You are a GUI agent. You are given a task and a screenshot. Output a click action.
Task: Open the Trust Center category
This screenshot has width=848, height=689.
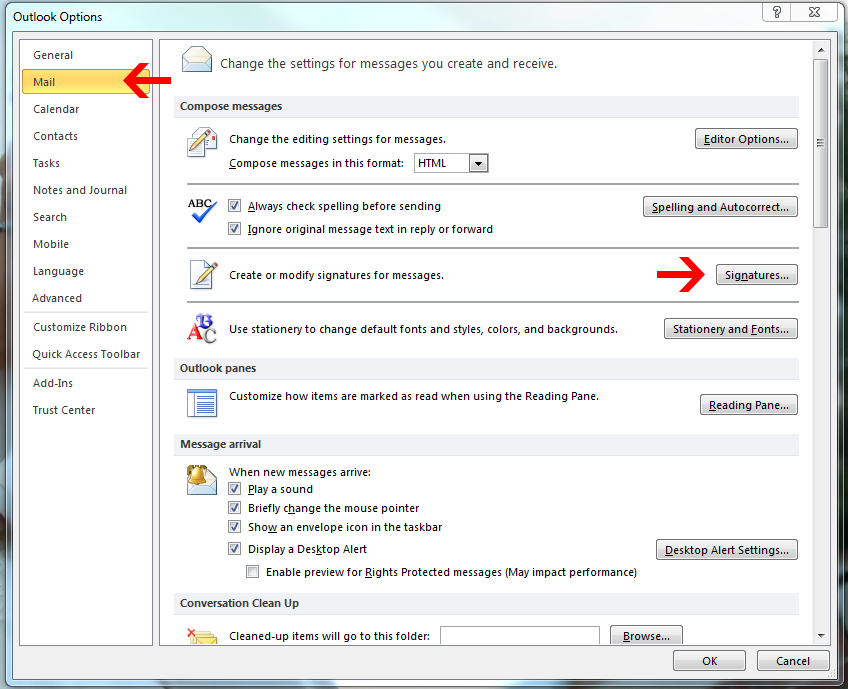(64, 410)
